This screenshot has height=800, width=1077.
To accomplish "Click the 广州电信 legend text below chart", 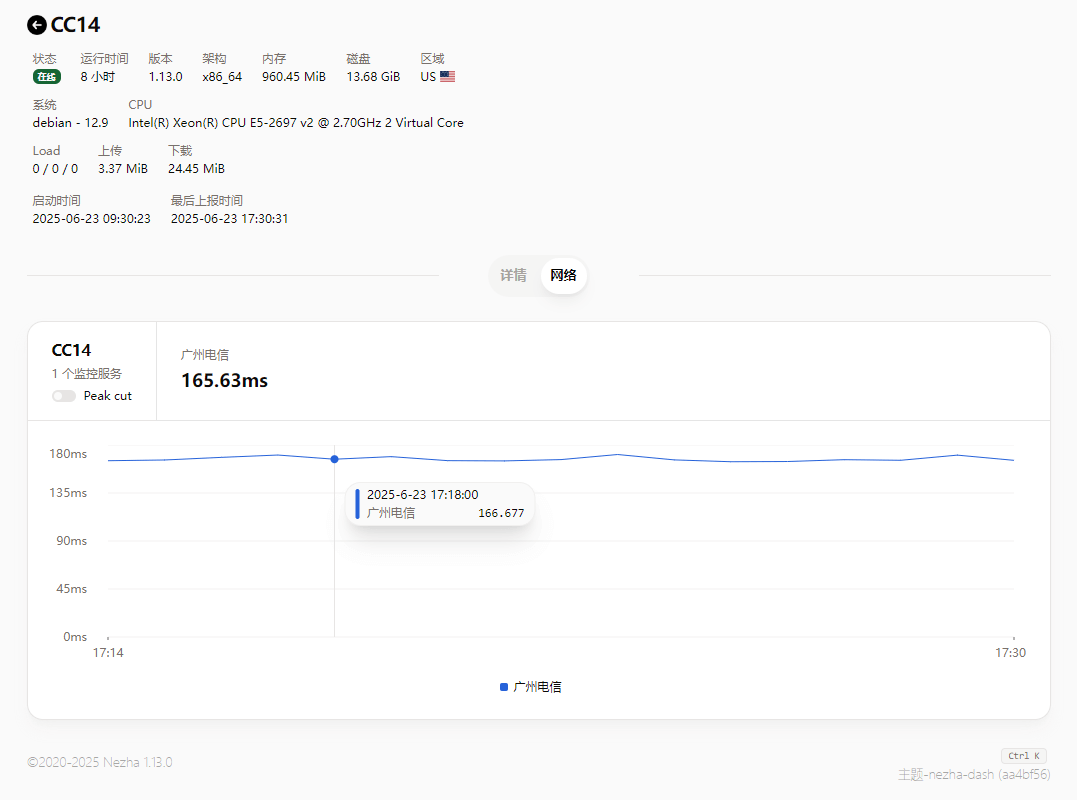I will [x=537, y=687].
